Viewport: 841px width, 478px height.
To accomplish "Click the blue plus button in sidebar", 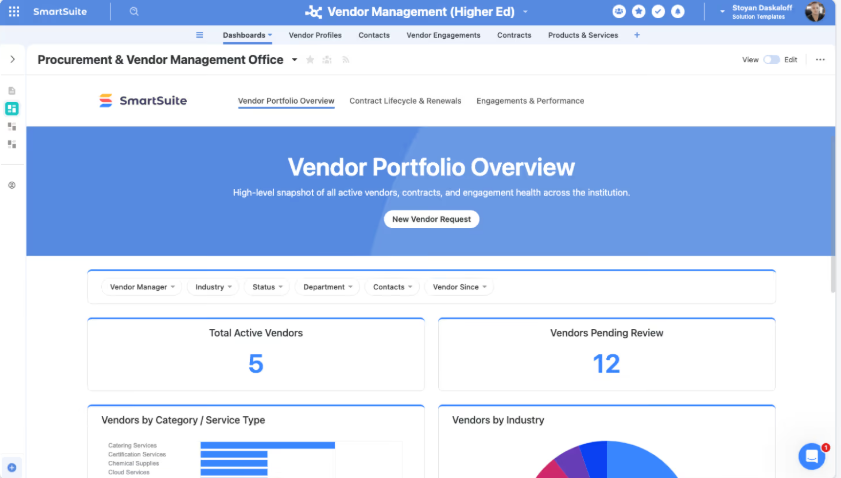I will coord(12,467).
